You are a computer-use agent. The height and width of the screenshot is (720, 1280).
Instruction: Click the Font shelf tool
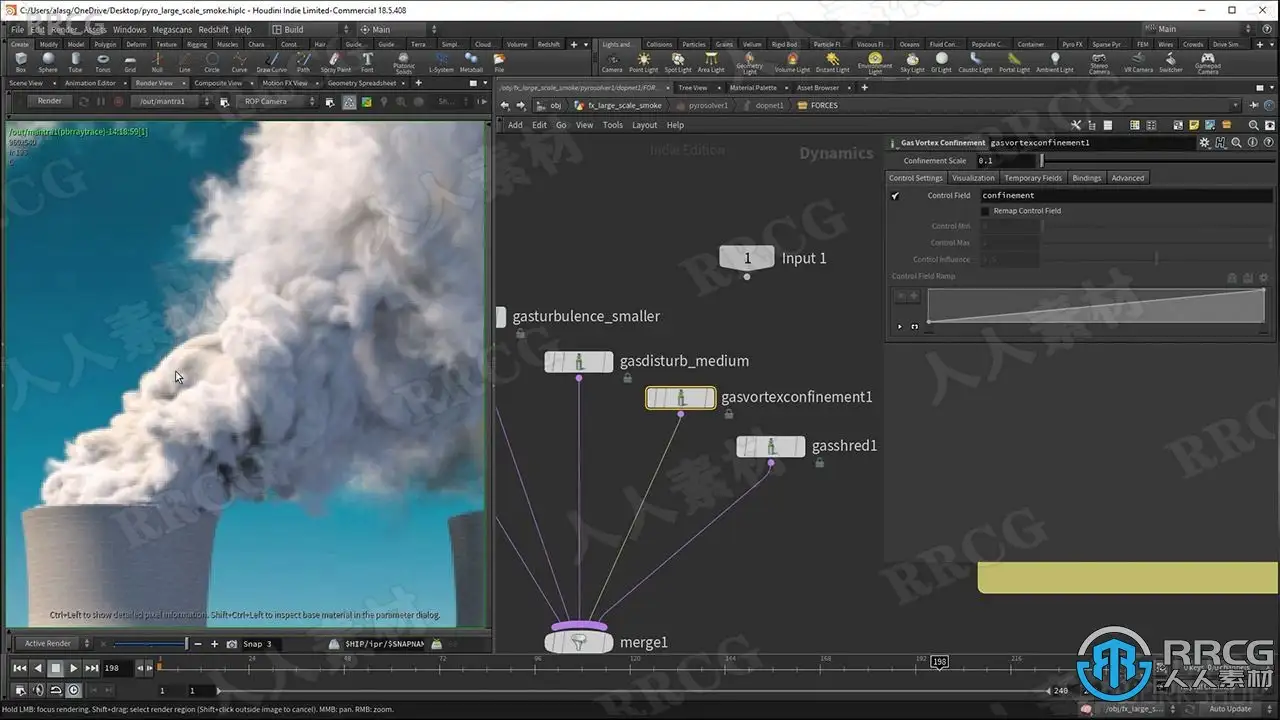click(x=367, y=62)
